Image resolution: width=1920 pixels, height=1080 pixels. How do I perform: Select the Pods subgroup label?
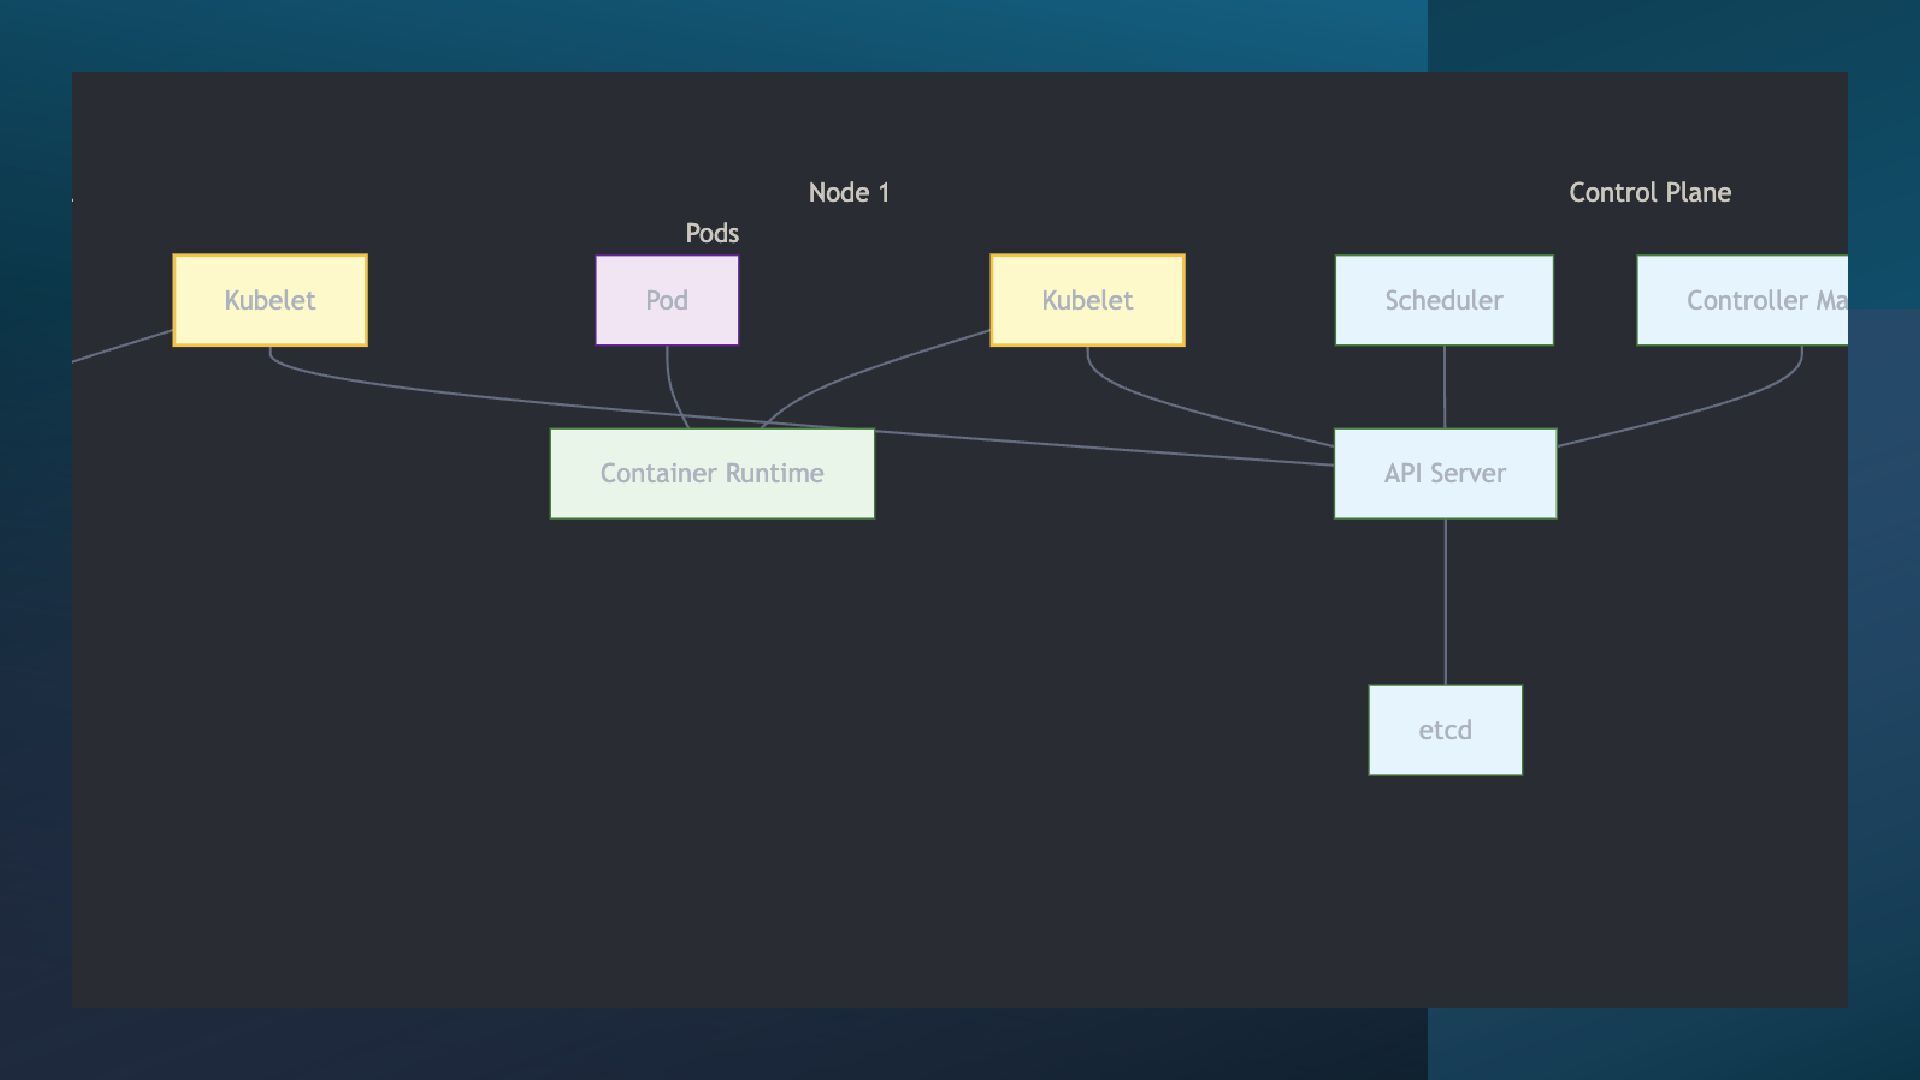(x=712, y=233)
